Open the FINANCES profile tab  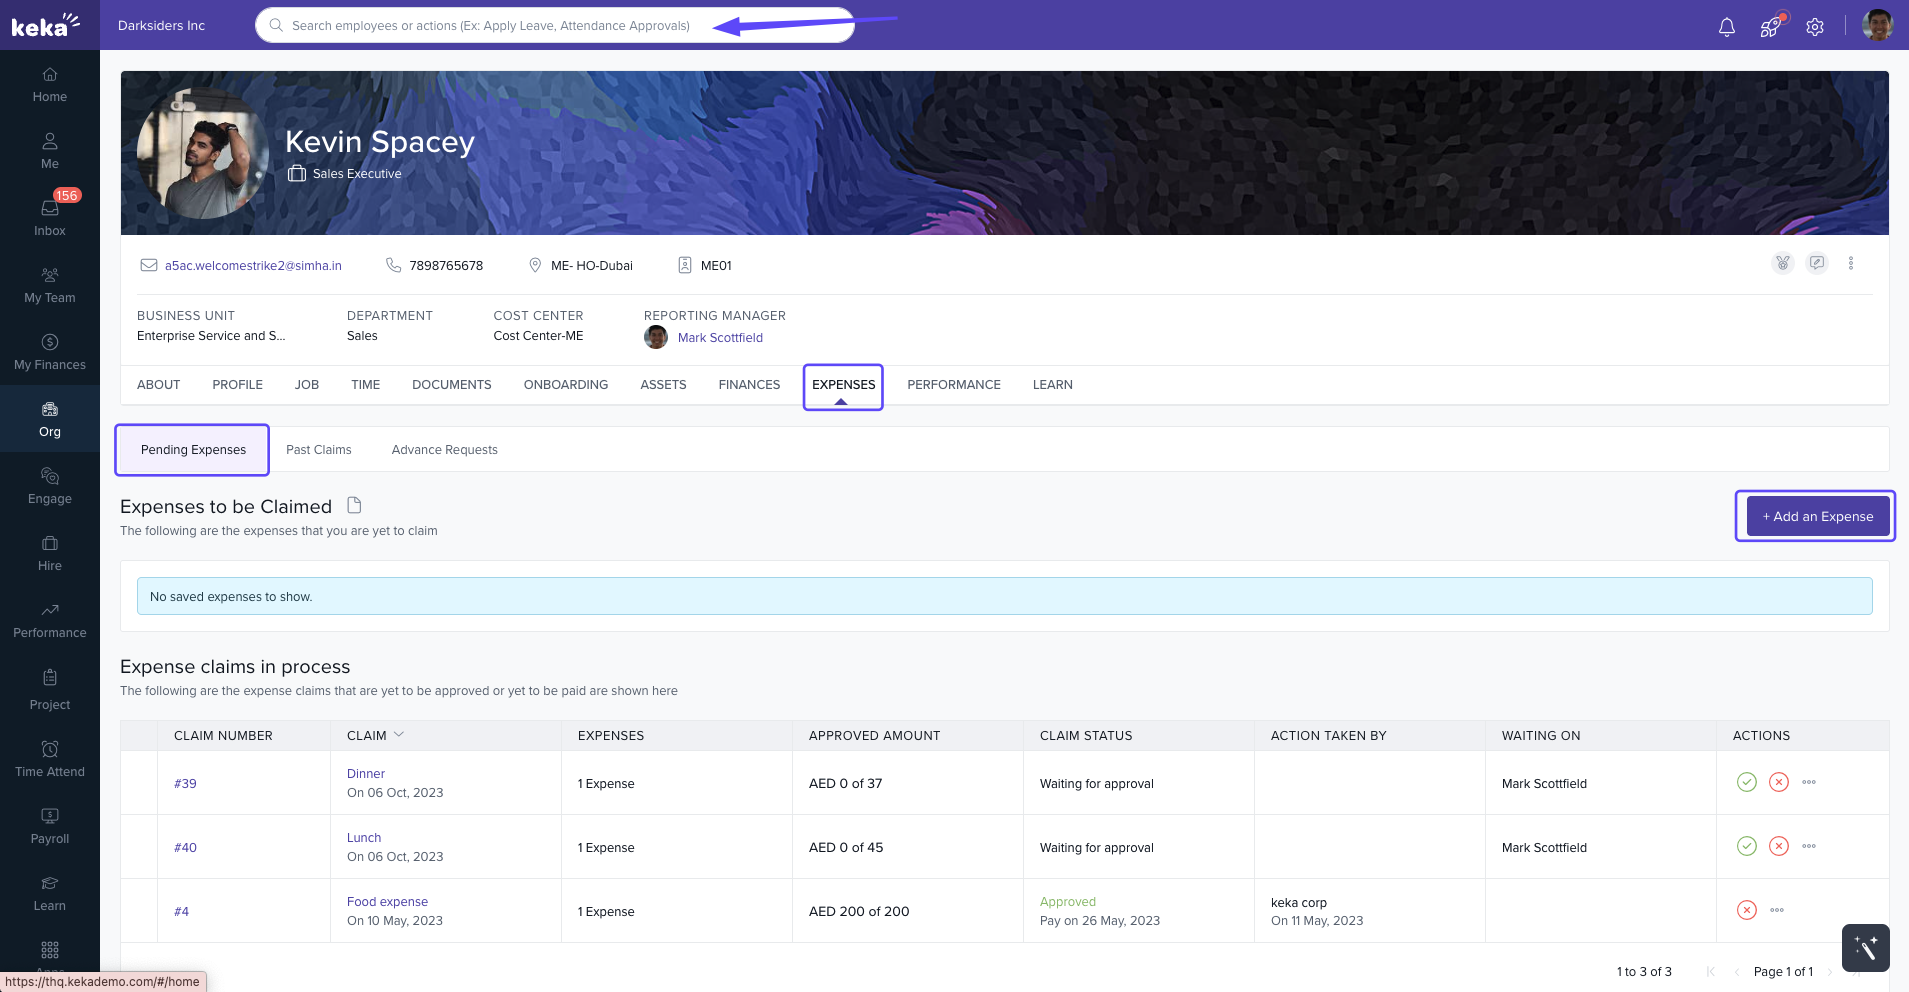tap(749, 385)
